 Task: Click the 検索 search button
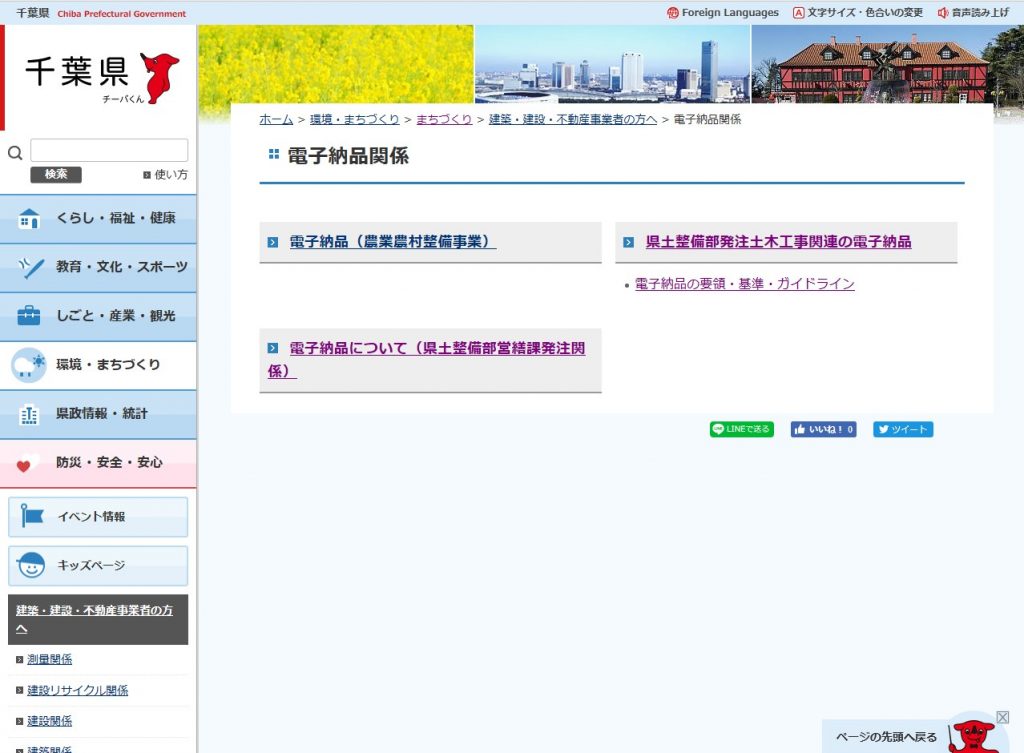point(56,174)
